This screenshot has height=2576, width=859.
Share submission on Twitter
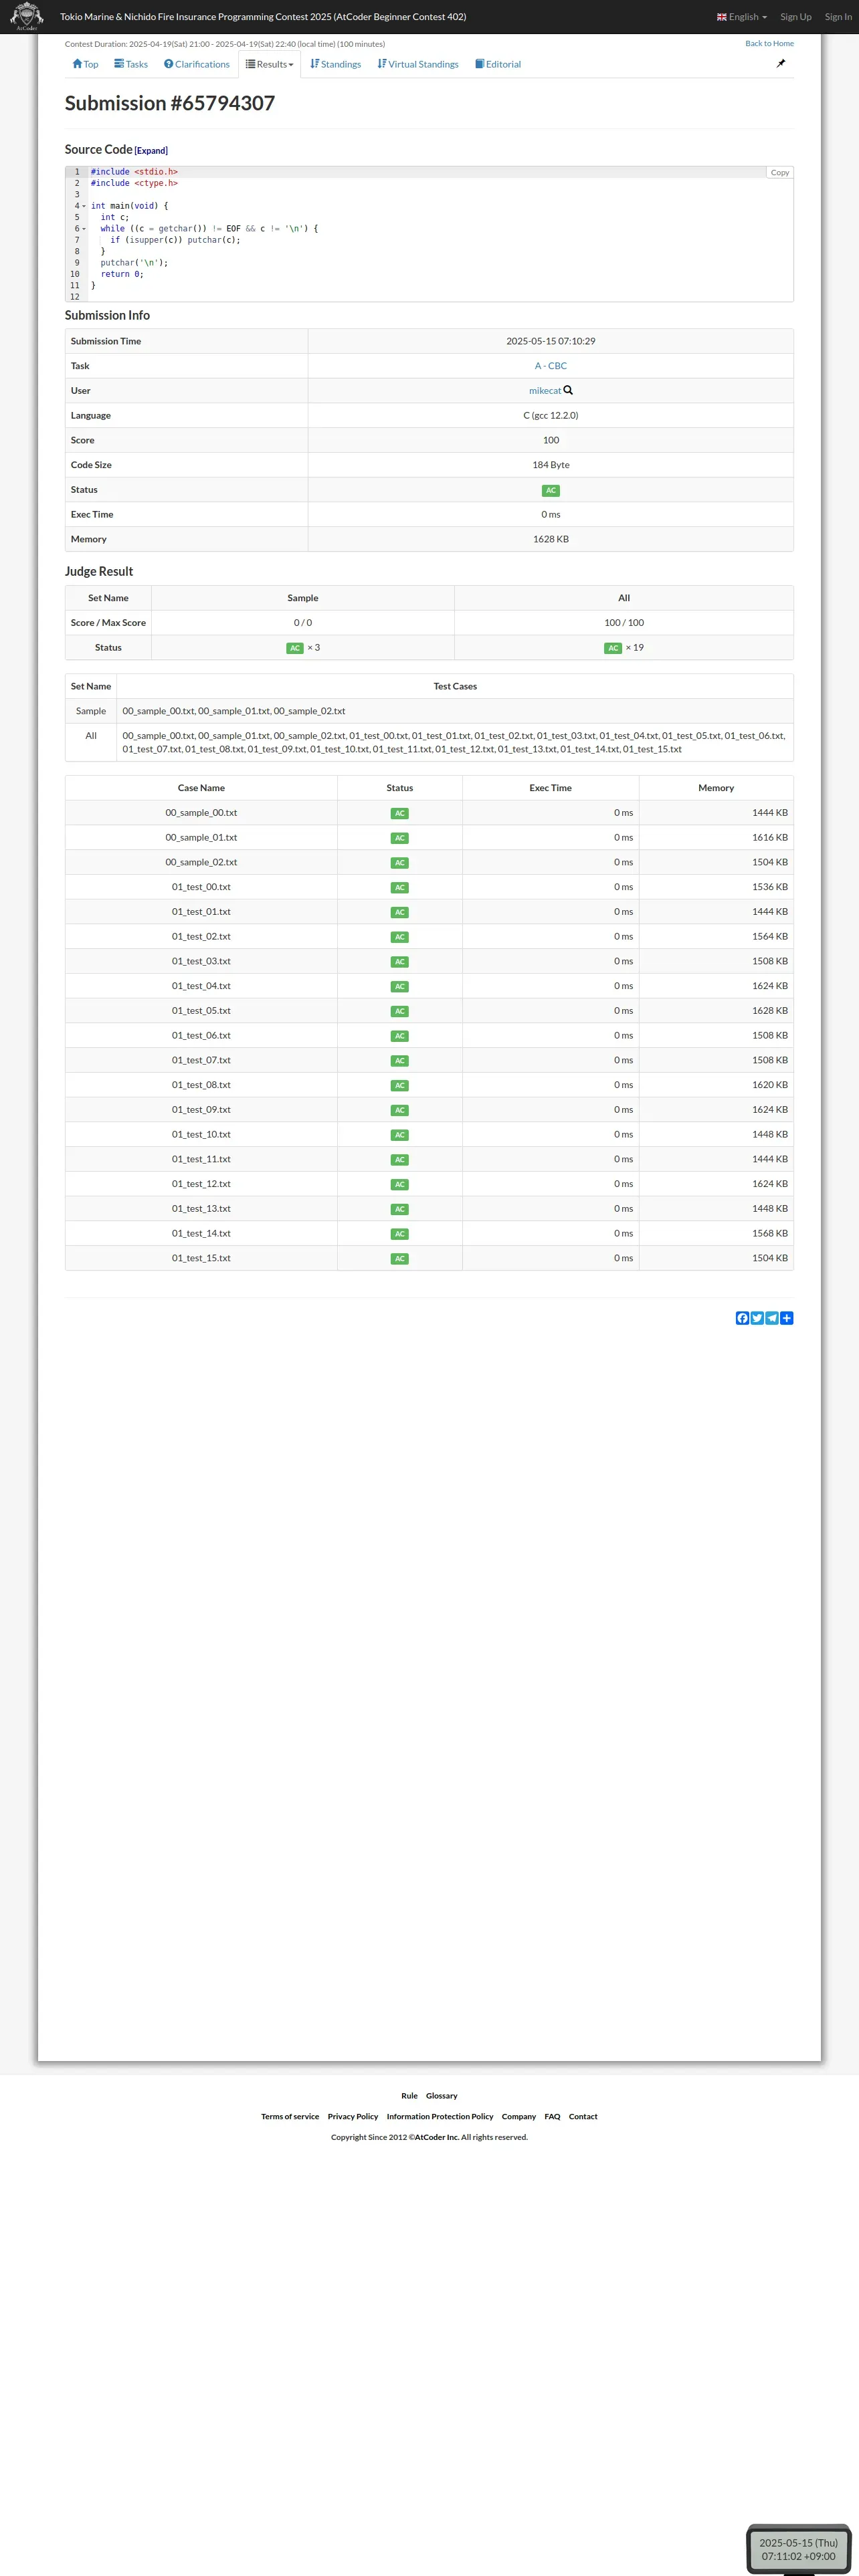(x=757, y=1318)
